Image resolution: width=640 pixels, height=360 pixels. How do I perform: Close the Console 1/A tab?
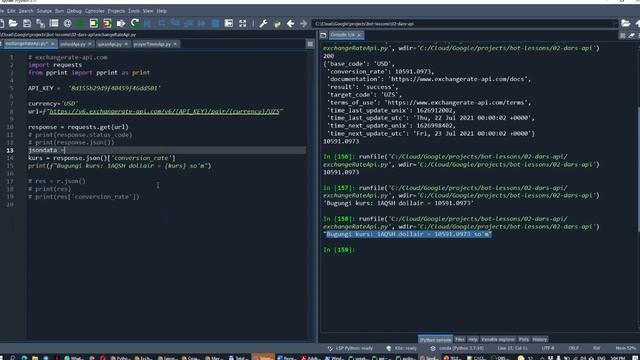[359, 36]
